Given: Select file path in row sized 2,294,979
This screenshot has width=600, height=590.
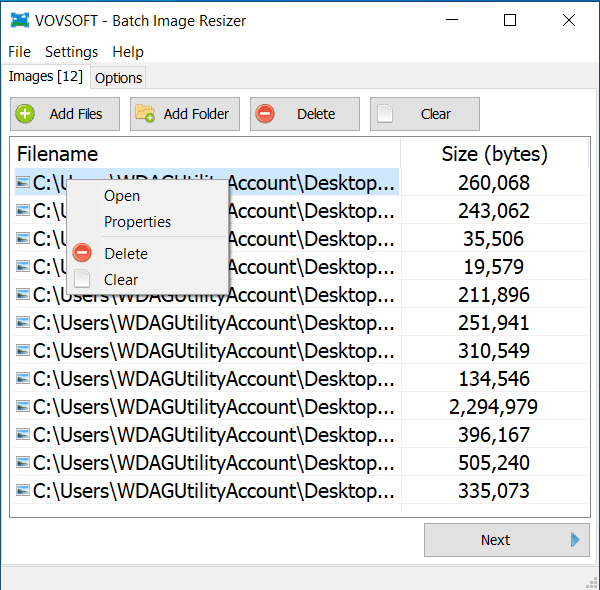Looking at the screenshot, I should (214, 407).
